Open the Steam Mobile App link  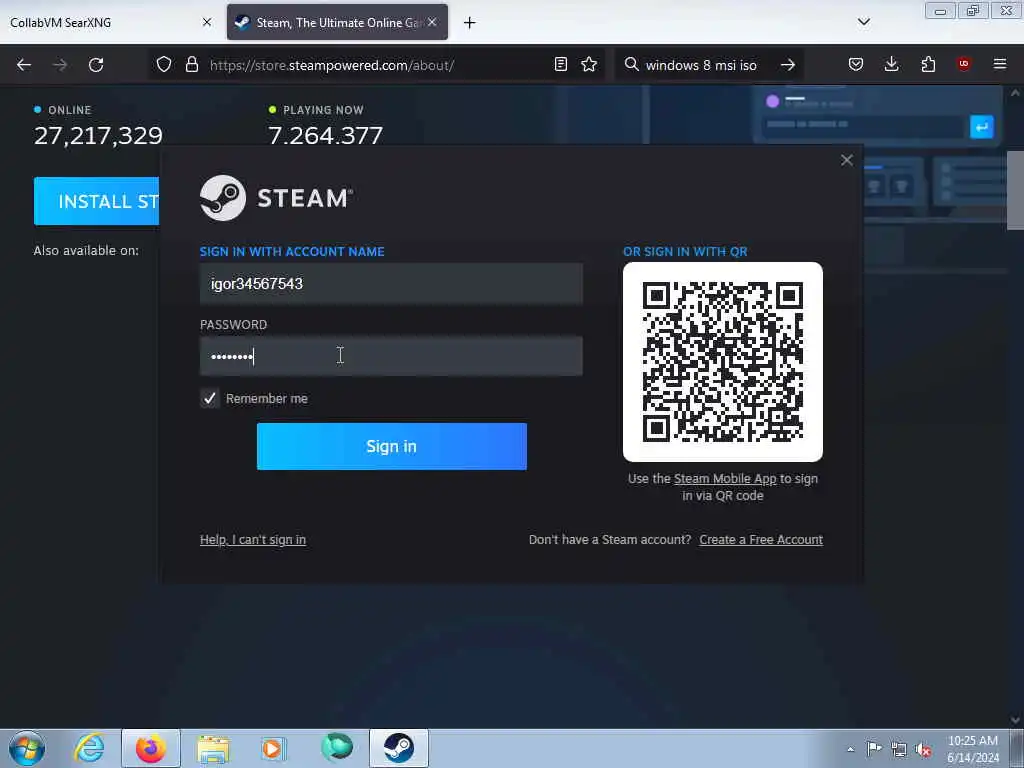[725, 479]
